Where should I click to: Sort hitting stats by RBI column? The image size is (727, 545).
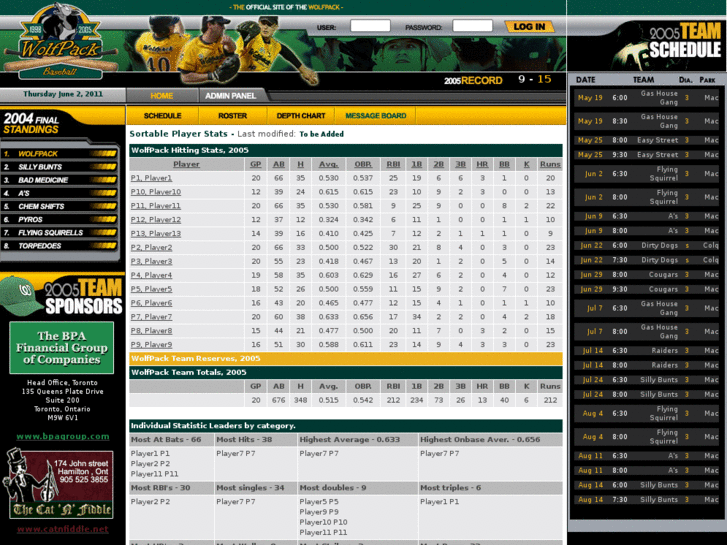393,164
